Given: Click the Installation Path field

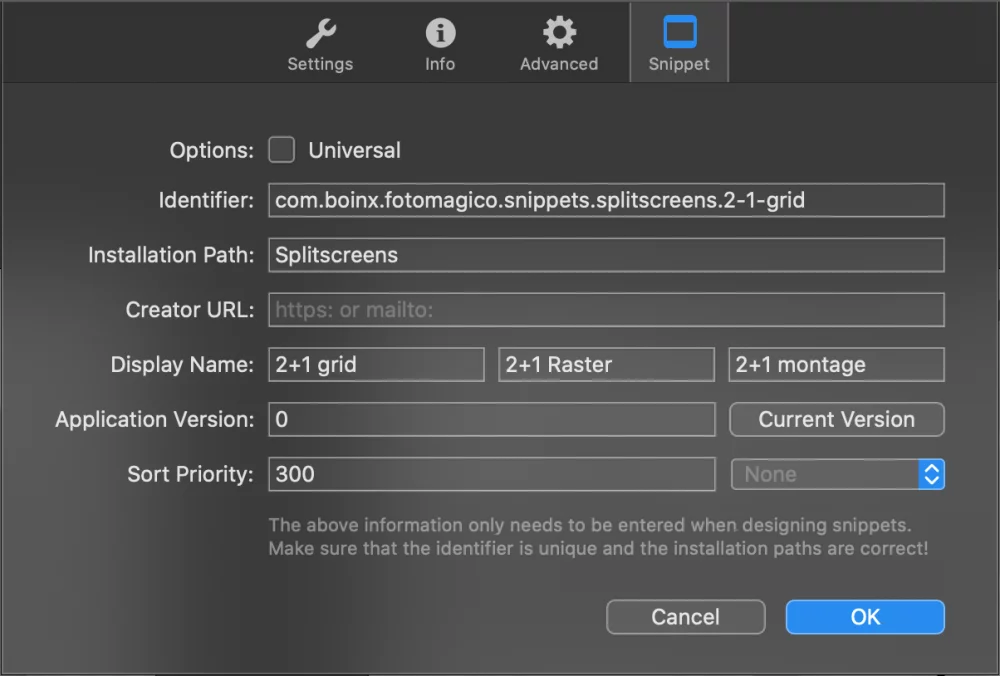Looking at the screenshot, I should 606,255.
